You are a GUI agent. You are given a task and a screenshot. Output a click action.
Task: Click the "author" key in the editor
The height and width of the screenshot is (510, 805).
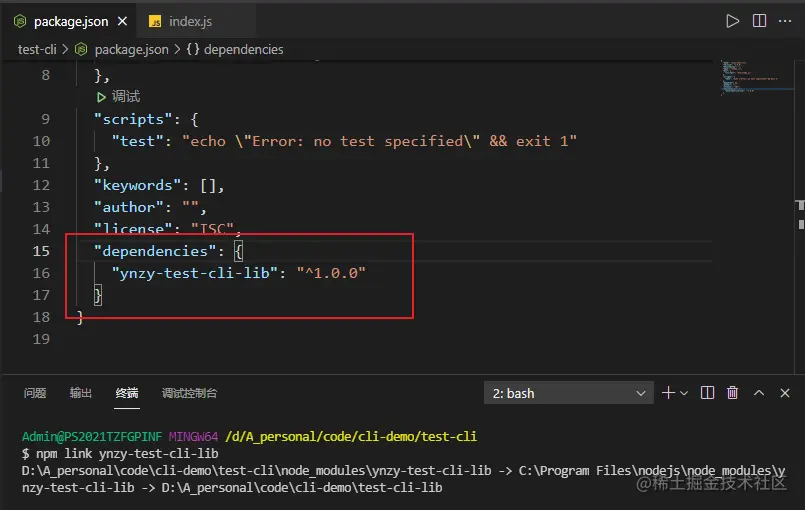point(128,207)
